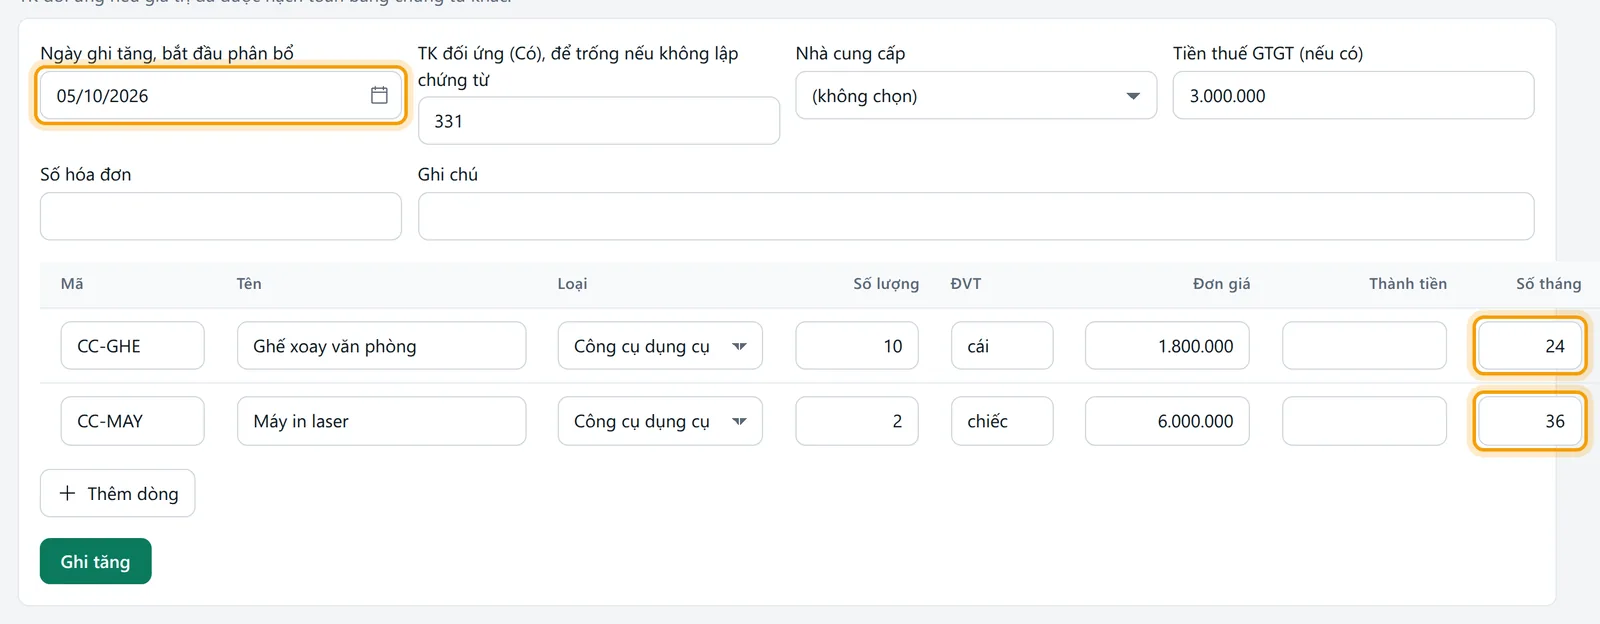Click the Số hóa đơn label

tap(86, 174)
